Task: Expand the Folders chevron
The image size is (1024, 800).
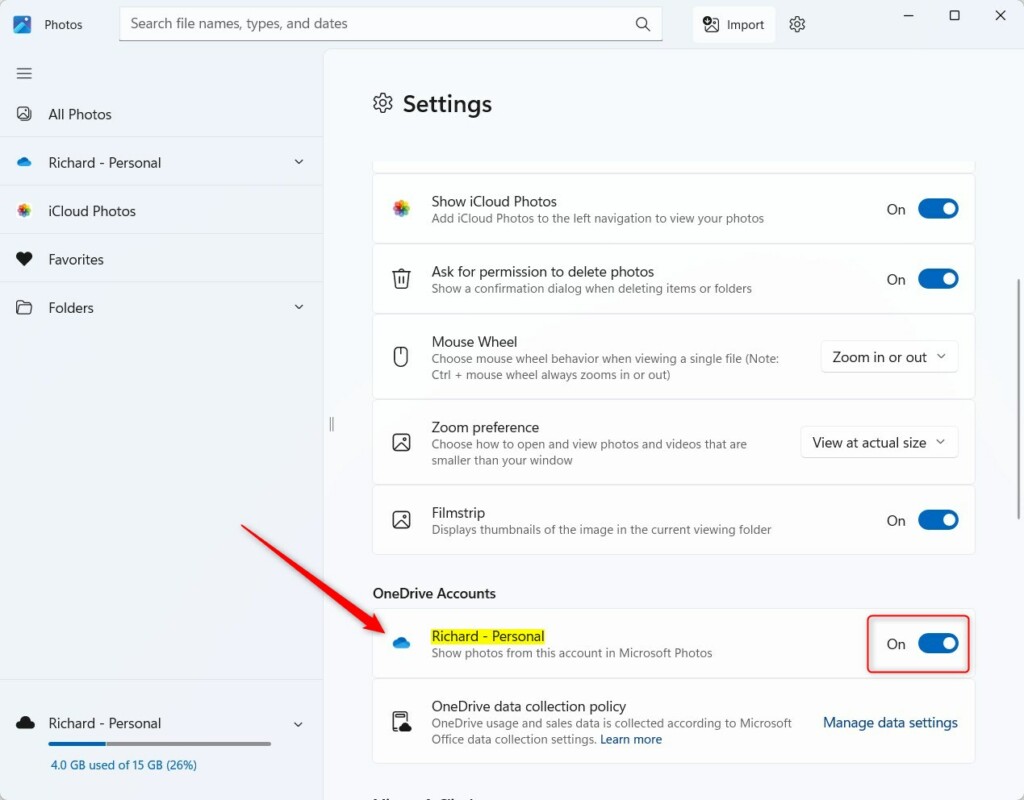Action: point(299,307)
